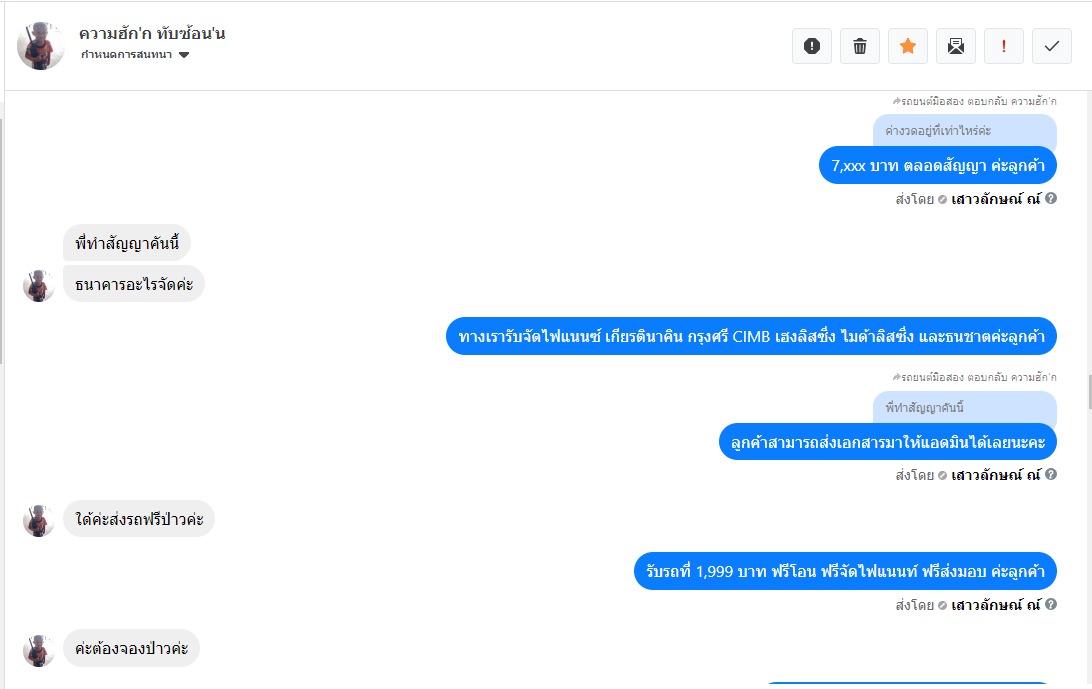Mark conversation unread with envelope icon
Image resolution: width=1092 pixels, height=689 pixels.
956,46
